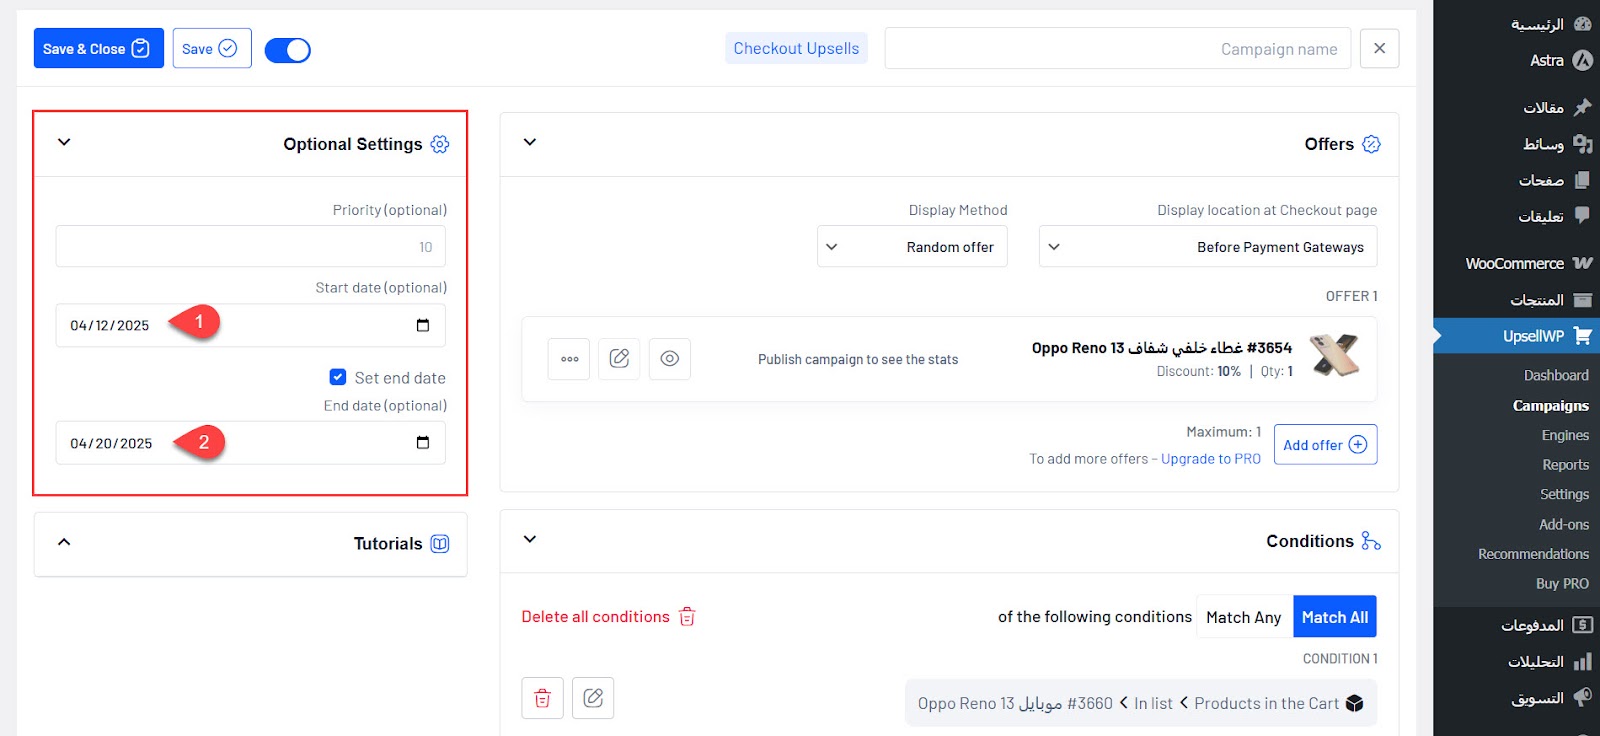The height and width of the screenshot is (736, 1600).
Task: Expand the Tutorials panel
Action: coord(64,542)
